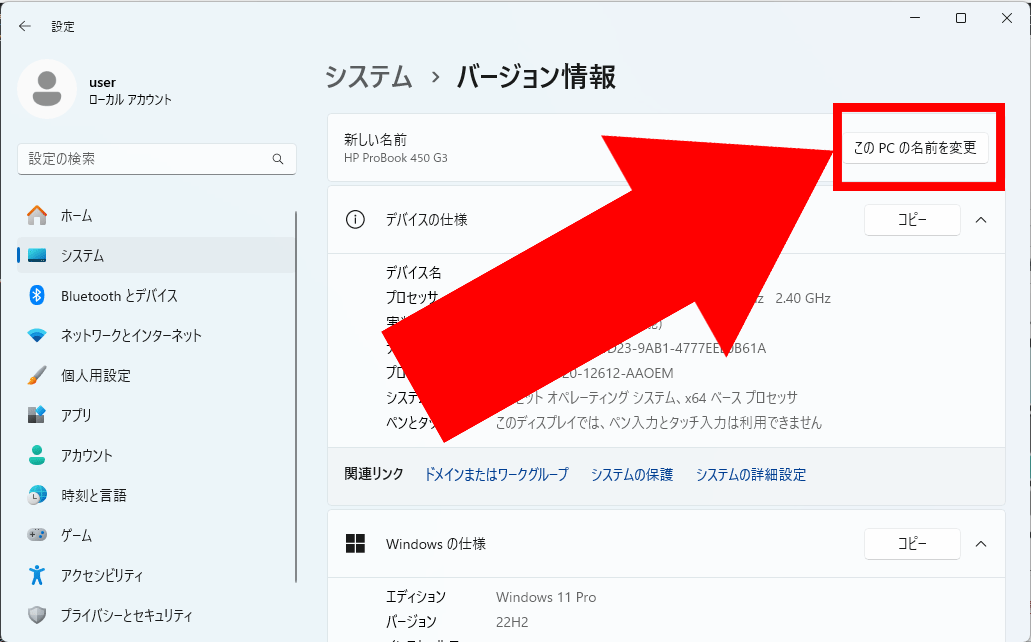Open the ドメインまたはワークグループ link

point(496,474)
